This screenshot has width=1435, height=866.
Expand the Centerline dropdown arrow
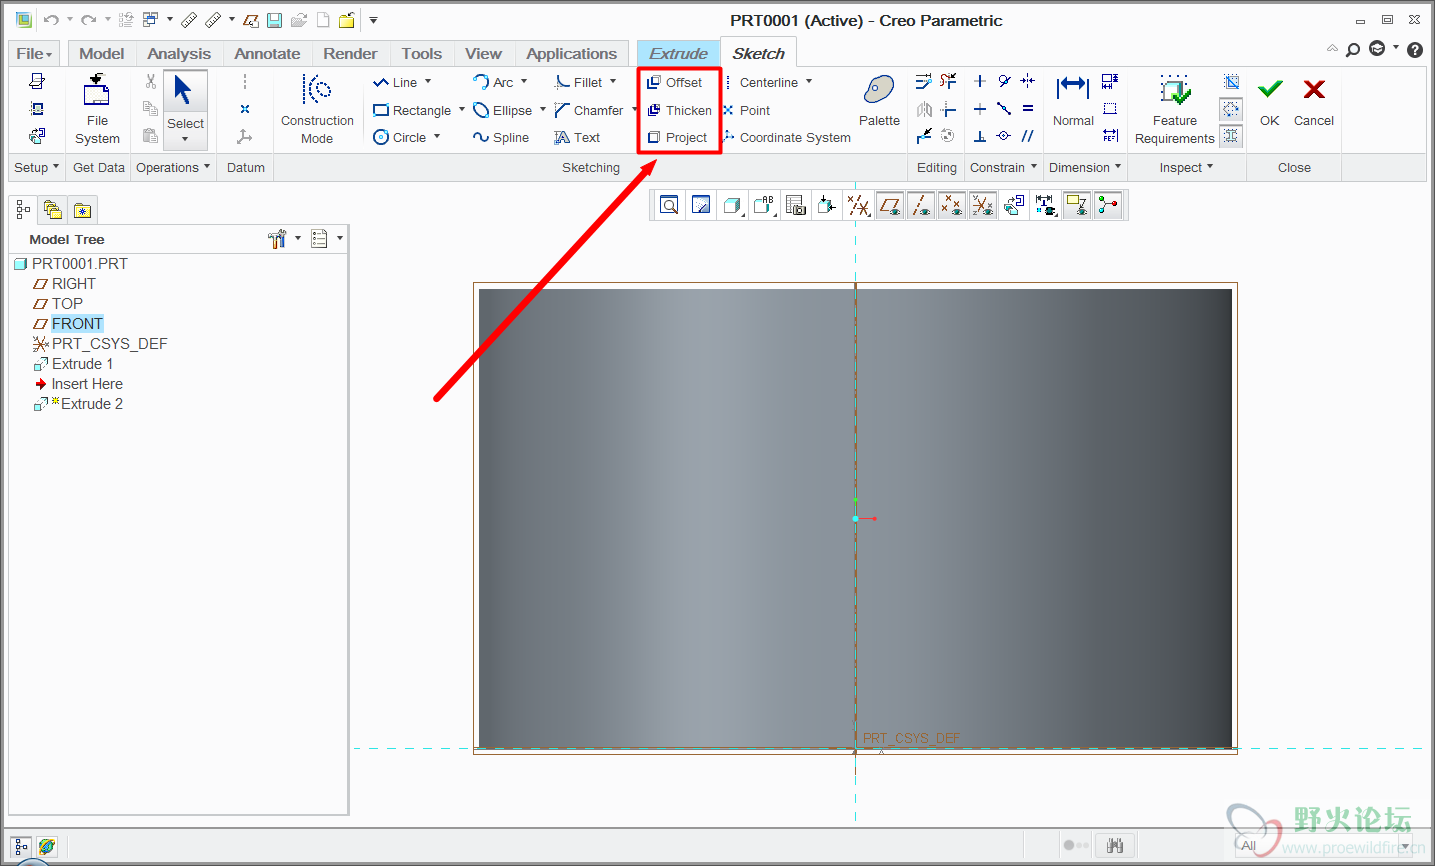pos(809,82)
